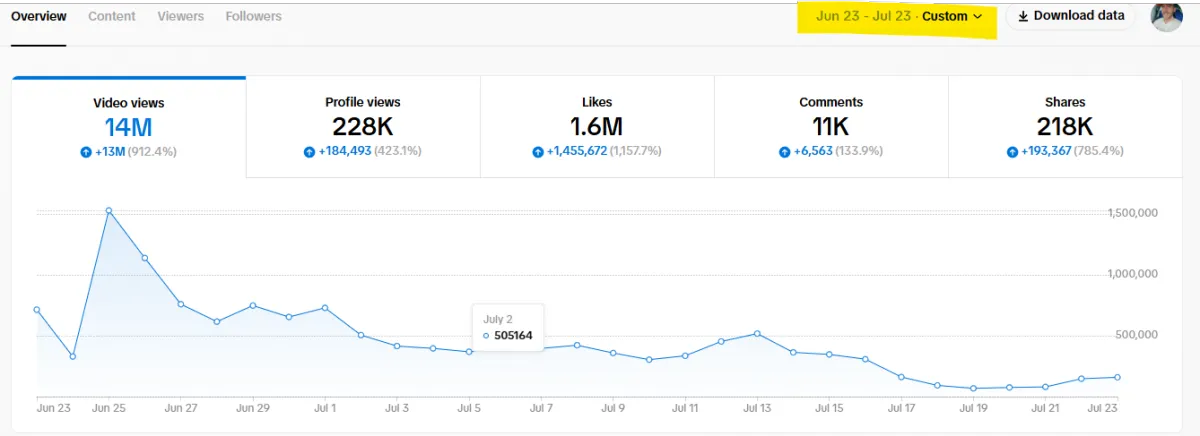1200x436 pixels.
Task: Click the (1,157.7%) percentage text
Action: [636, 152]
